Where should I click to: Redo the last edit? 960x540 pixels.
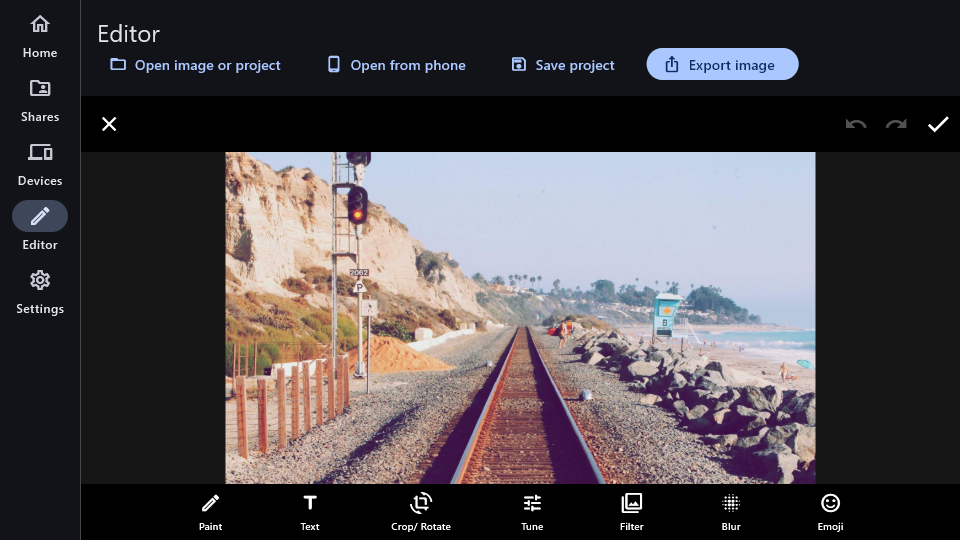click(x=896, y=124)
